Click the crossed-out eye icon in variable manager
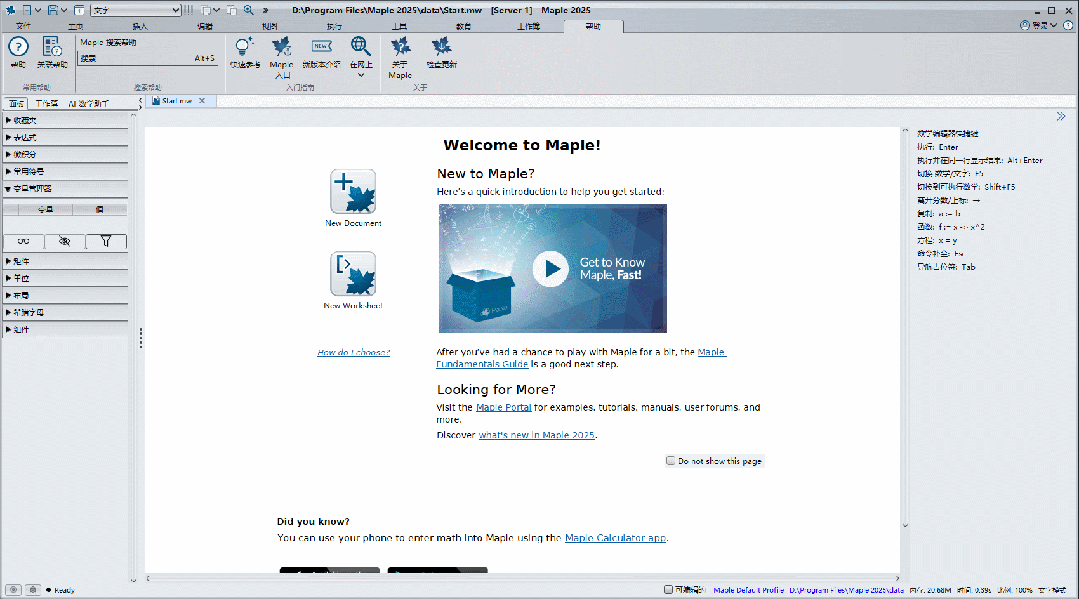The width and height of the screenshot is (1079, 599). pos(65,241)
